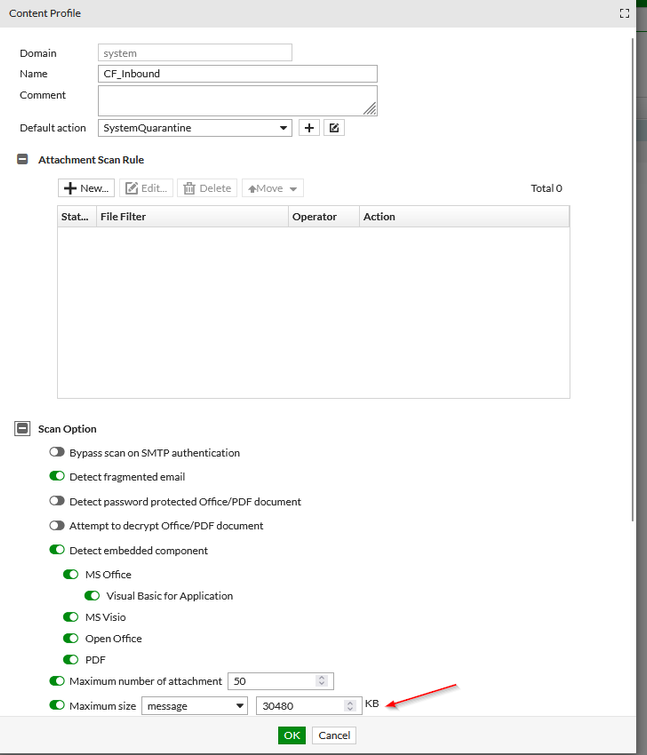Confirm with the OK button
The height and width of the screenshot is (755, 647).
tap(292, 735)
